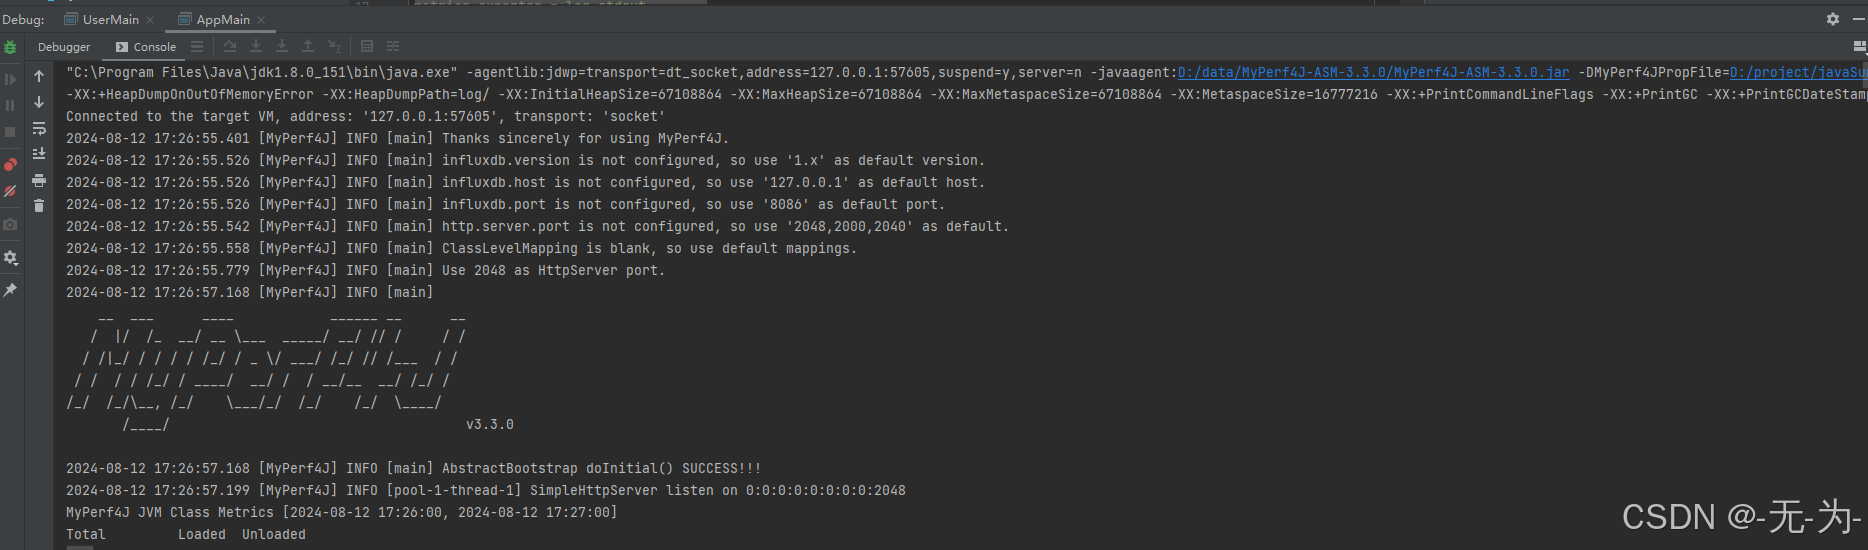The image size is (1868, 550).
Task: Open the MyPerf4J-ASM-3.3.0.jar path link
Action: (1374, 72)
